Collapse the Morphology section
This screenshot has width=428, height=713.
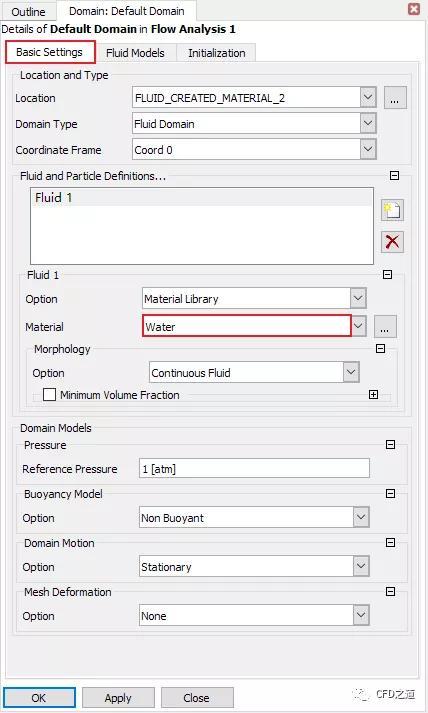(x=380, y=349)
